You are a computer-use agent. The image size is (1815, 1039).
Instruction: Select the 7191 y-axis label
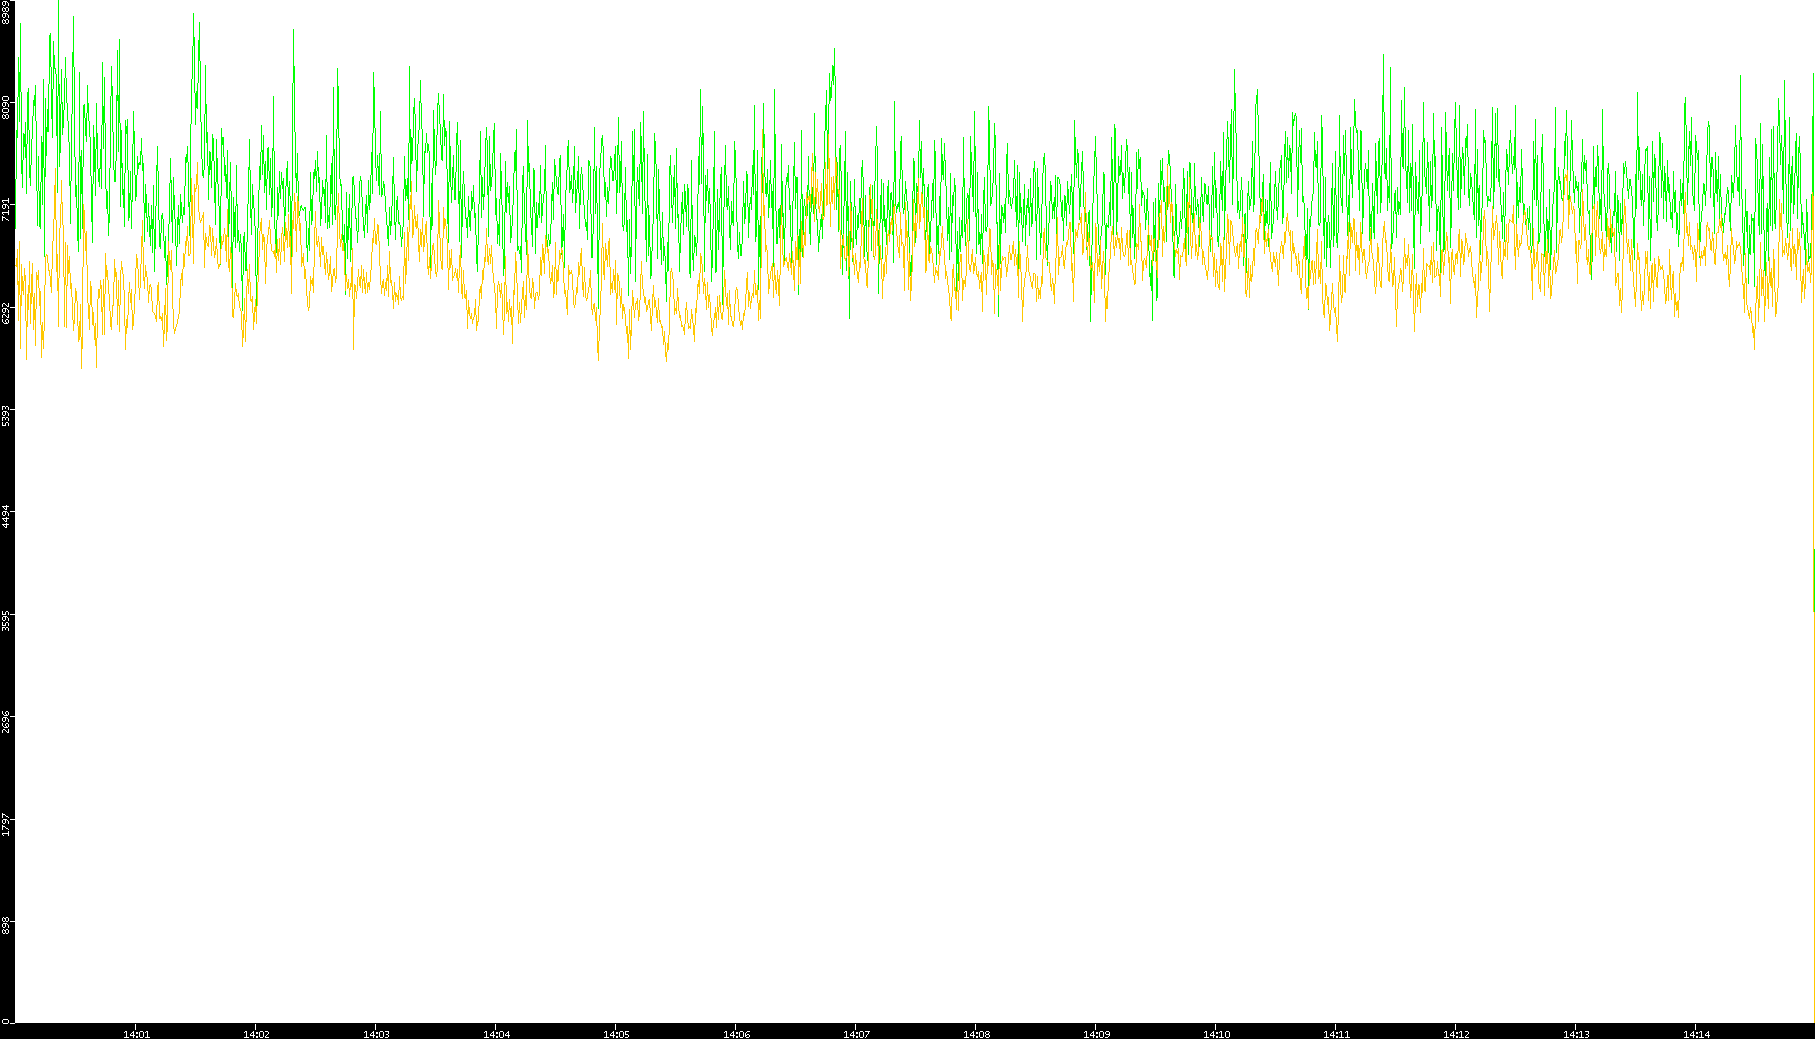point(7,209)
